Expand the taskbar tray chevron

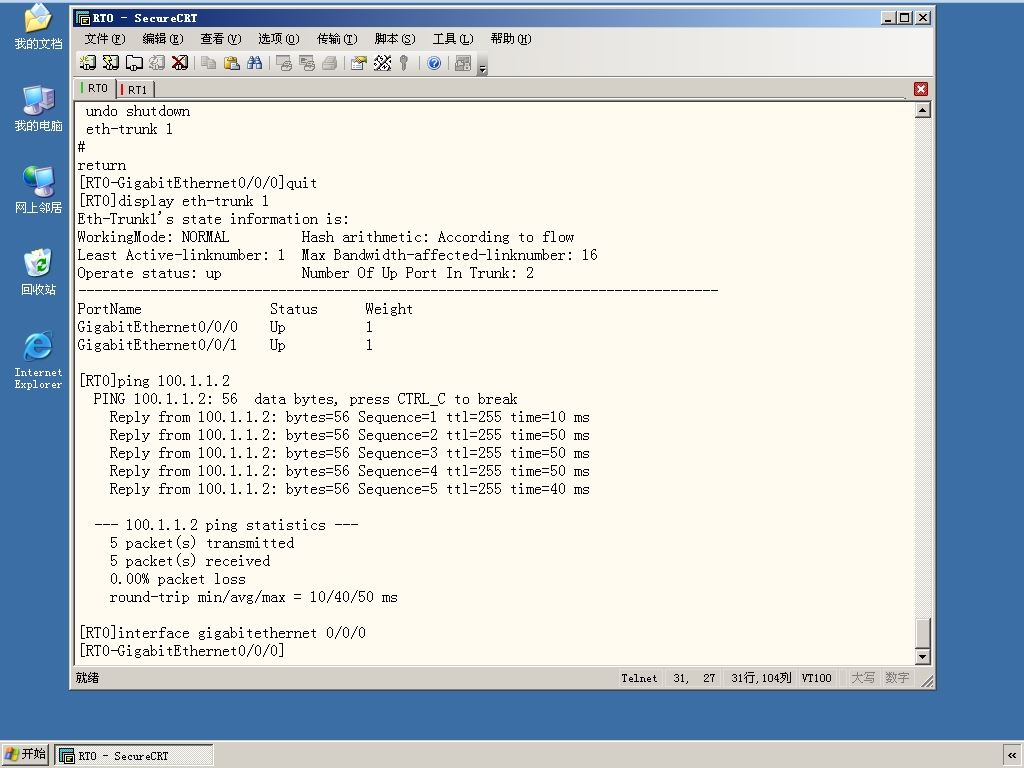pyautogui.click(x=1012, y=755)
